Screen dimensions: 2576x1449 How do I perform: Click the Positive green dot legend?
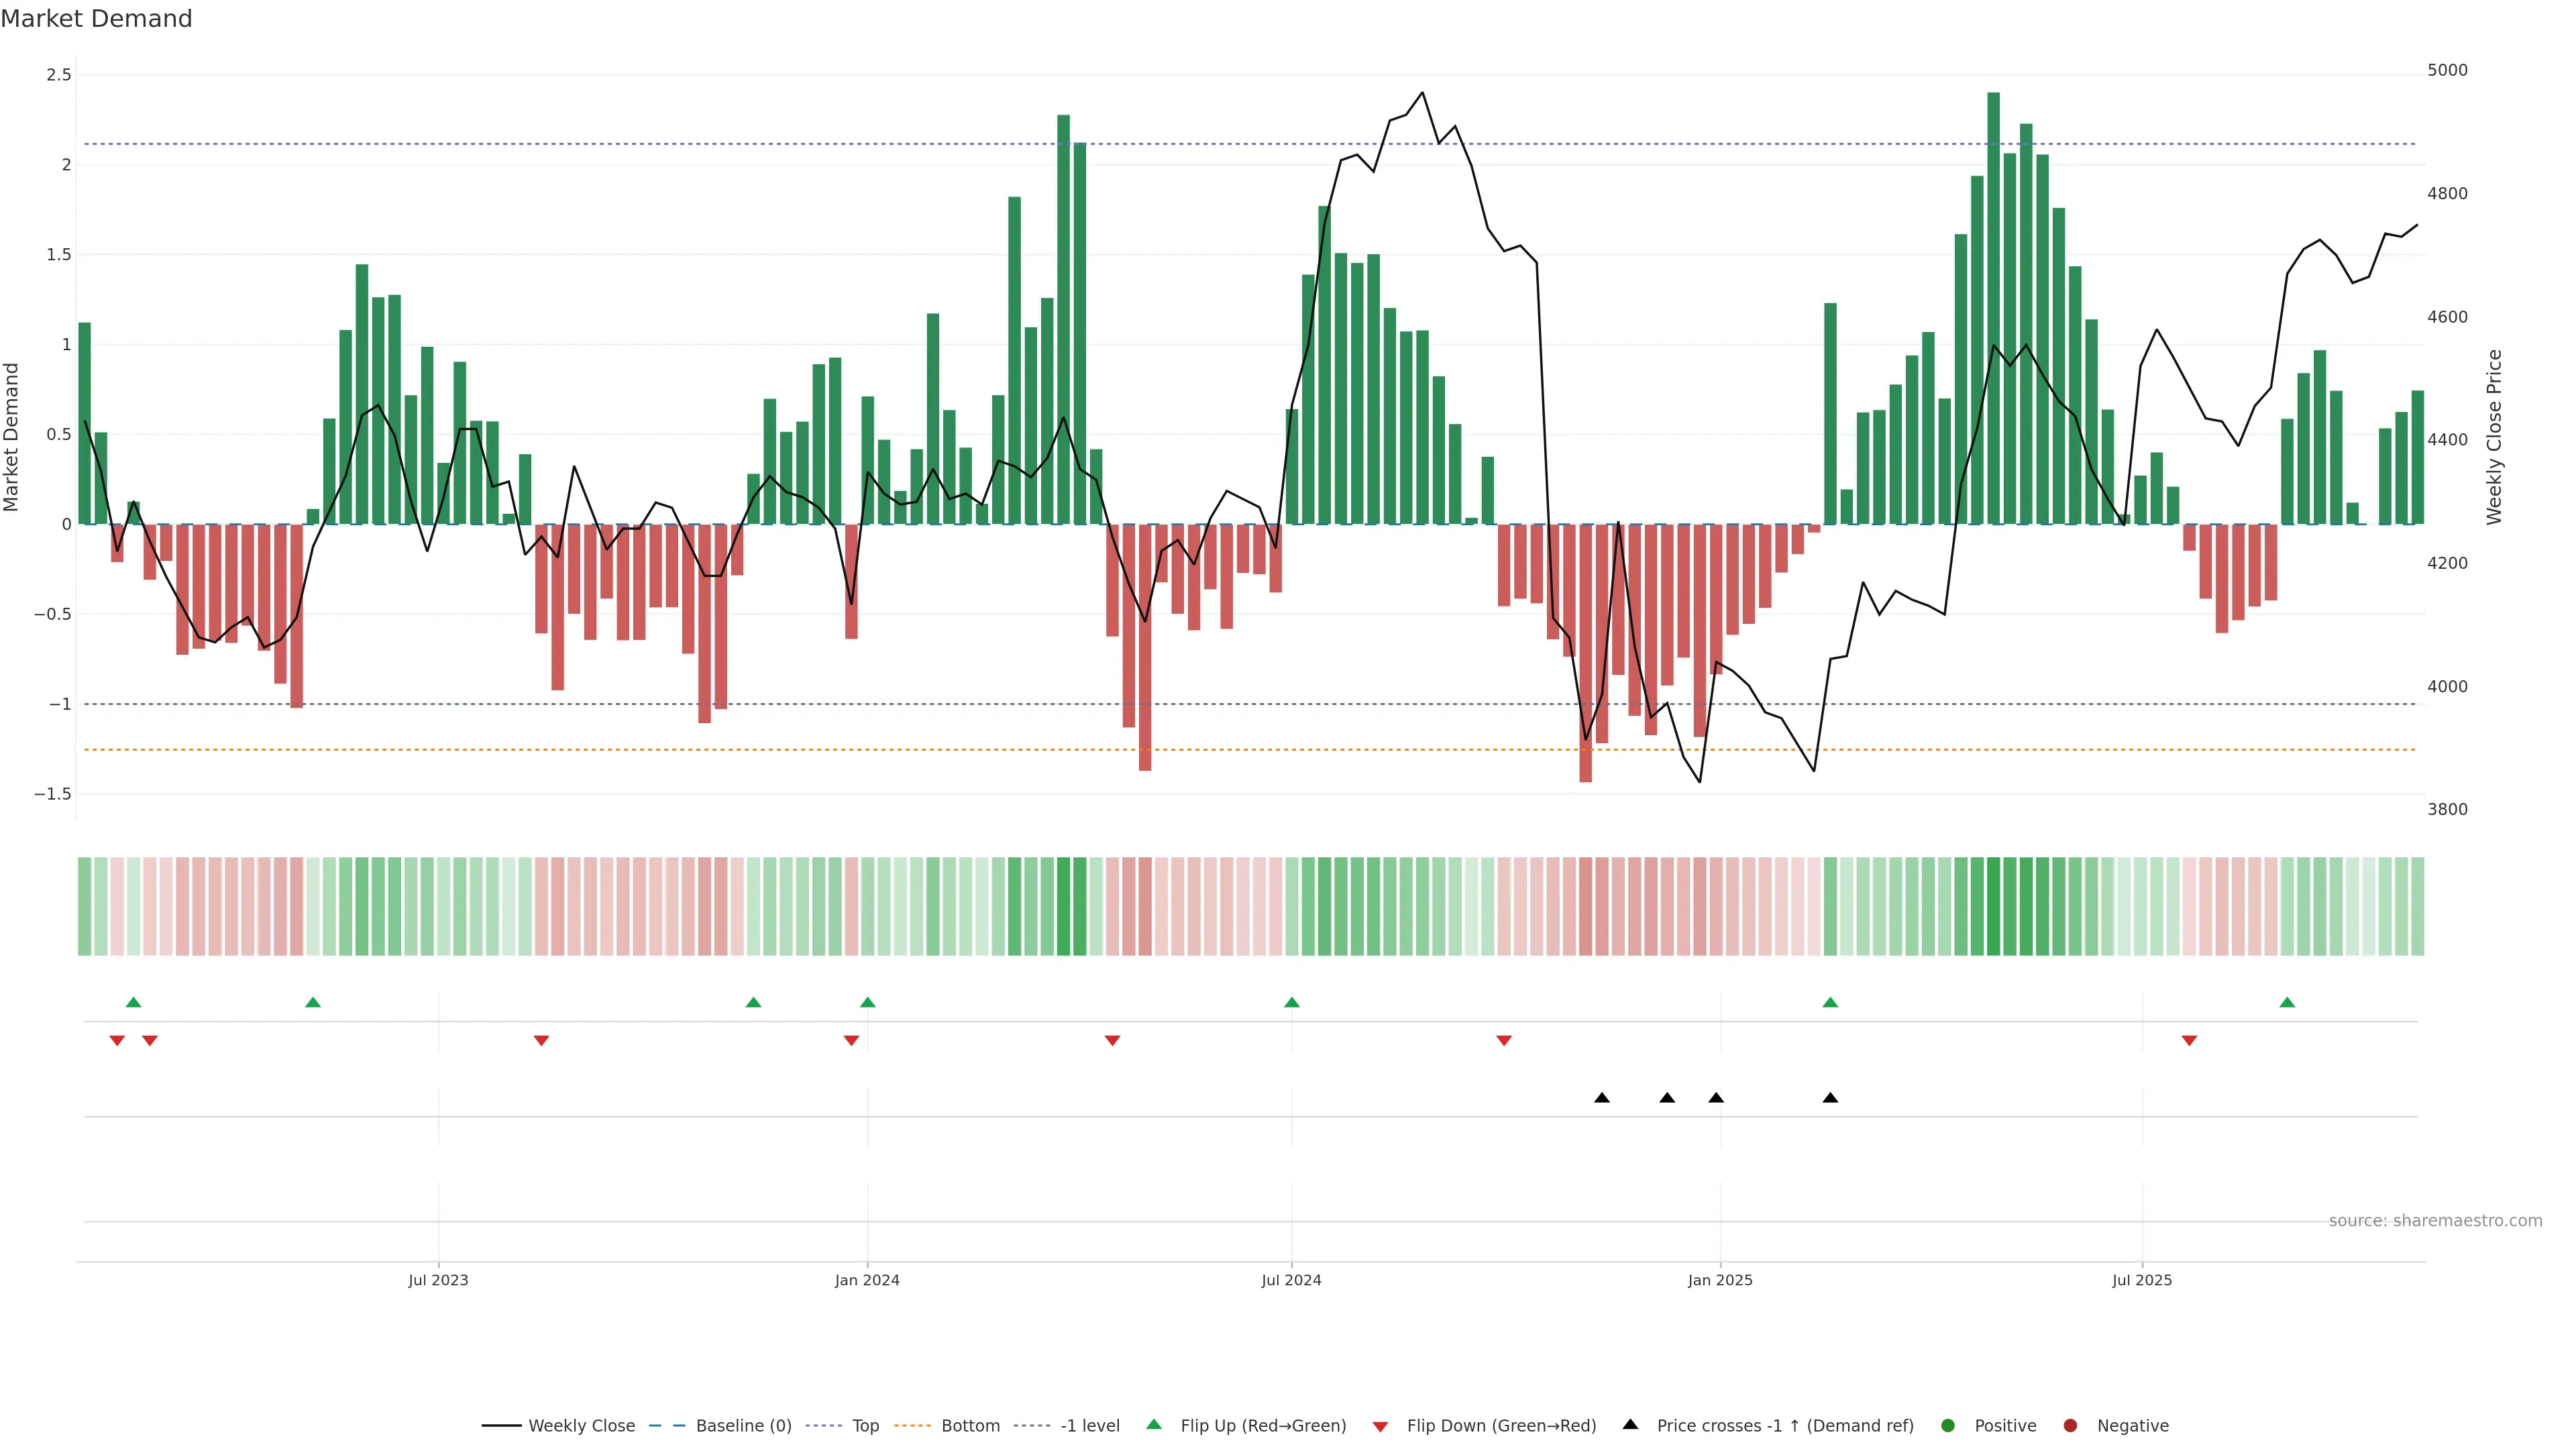coord(1947,1426)
